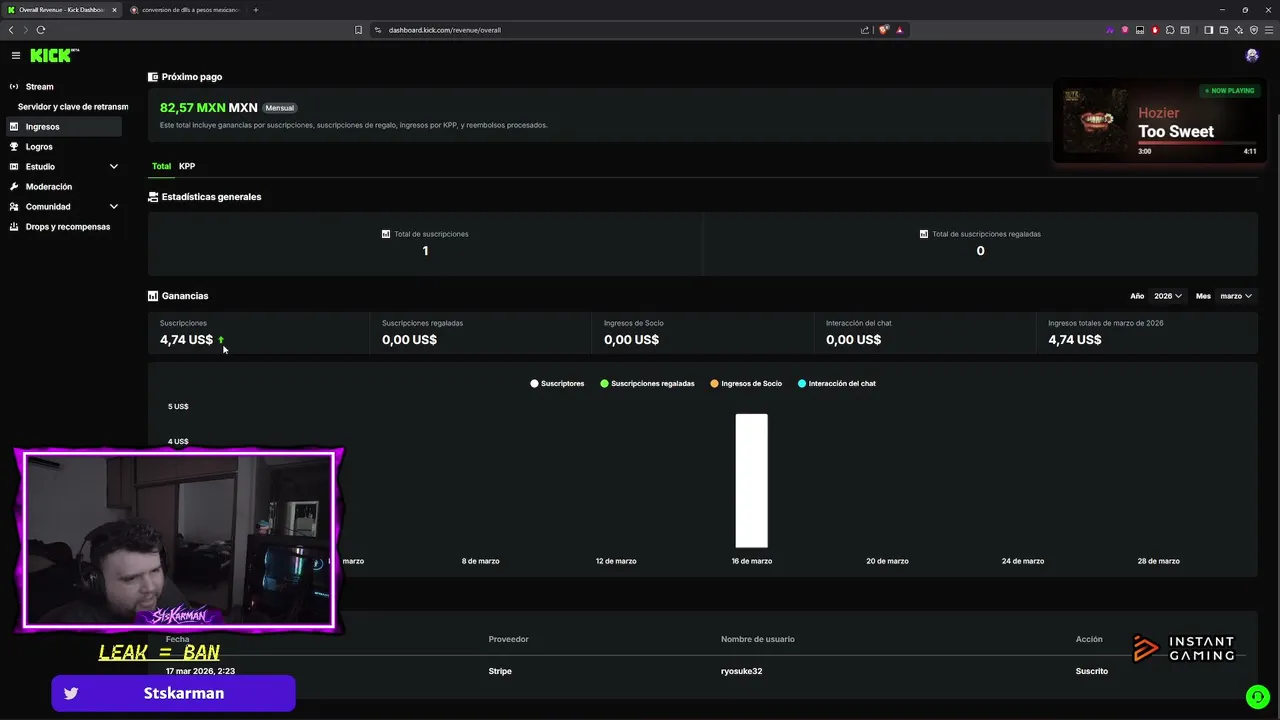
Task: Reload the page
Action: [41, 30]
